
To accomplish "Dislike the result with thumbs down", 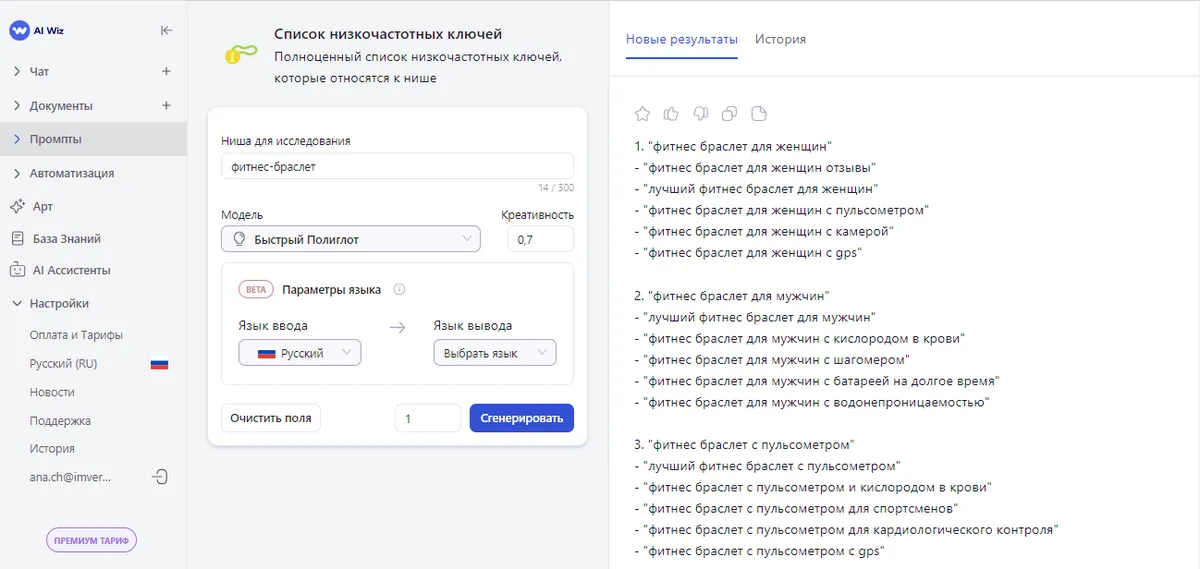I will coord(700,113).
